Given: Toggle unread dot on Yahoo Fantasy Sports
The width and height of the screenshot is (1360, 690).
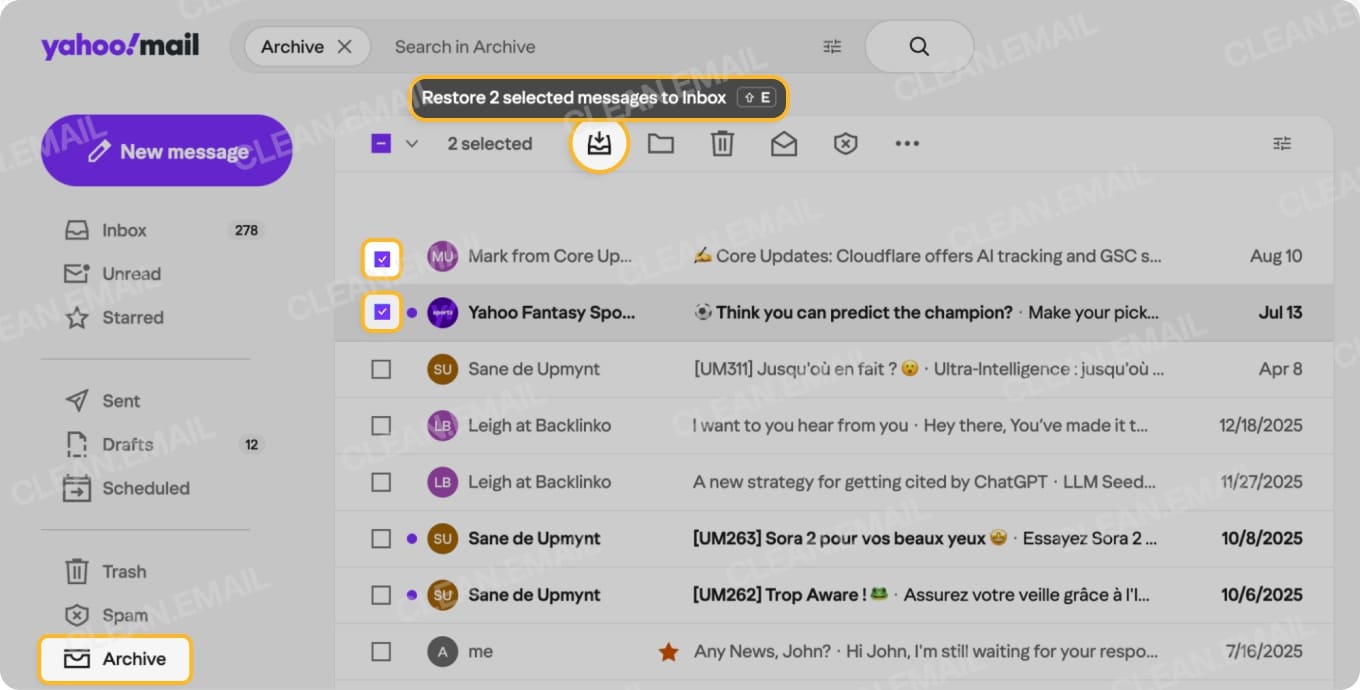Looking at the screenshot, I should tap(412, 313).
